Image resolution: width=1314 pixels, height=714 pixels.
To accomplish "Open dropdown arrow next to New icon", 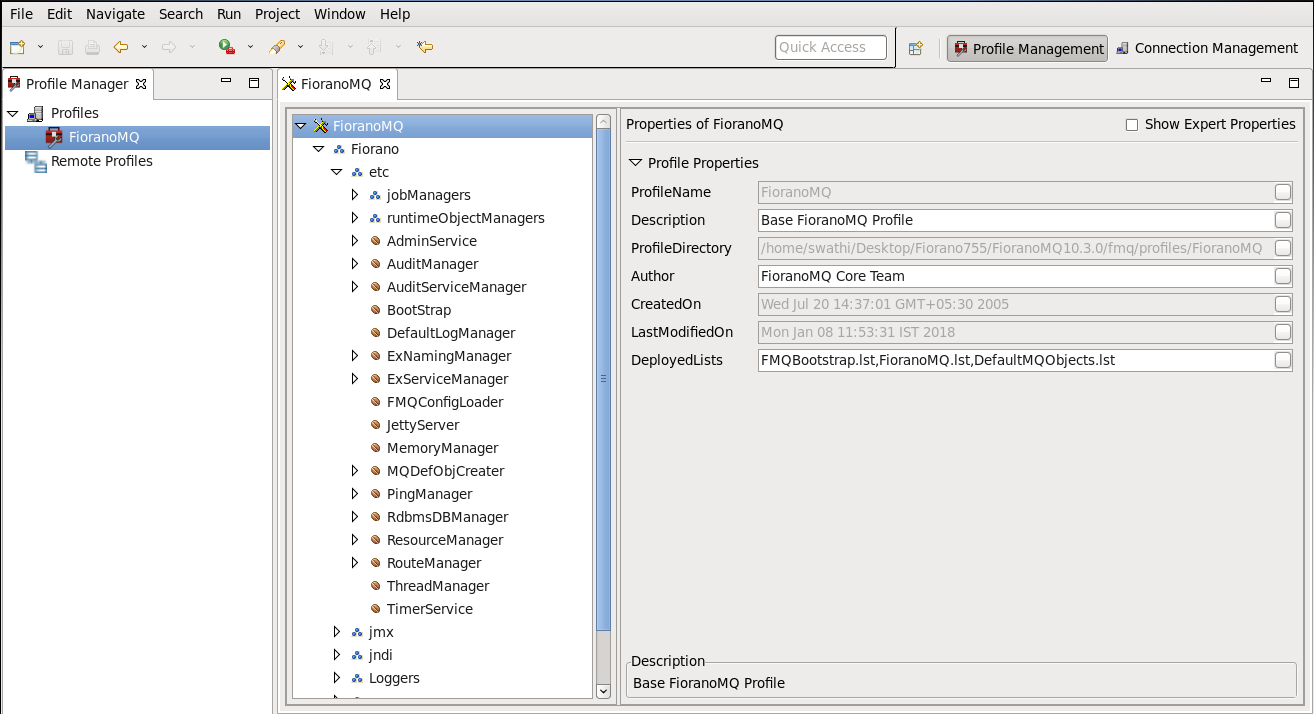I will [x=40, y=47].
